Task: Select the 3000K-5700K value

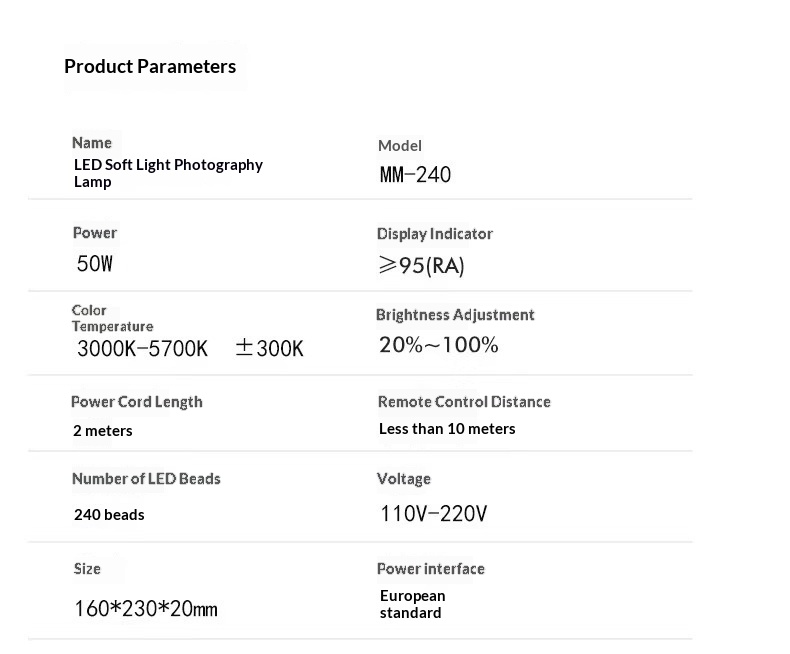Action: [x=142, y=348]
